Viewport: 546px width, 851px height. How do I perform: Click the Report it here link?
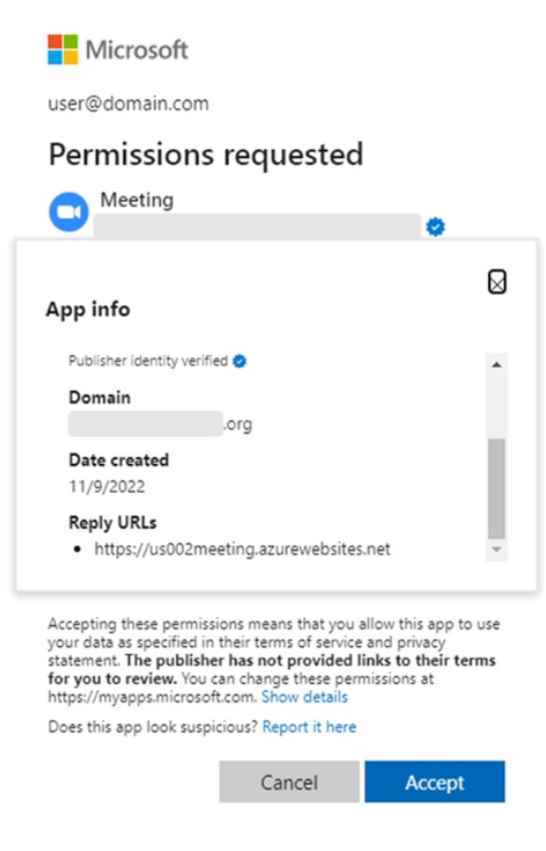(309, 727)
